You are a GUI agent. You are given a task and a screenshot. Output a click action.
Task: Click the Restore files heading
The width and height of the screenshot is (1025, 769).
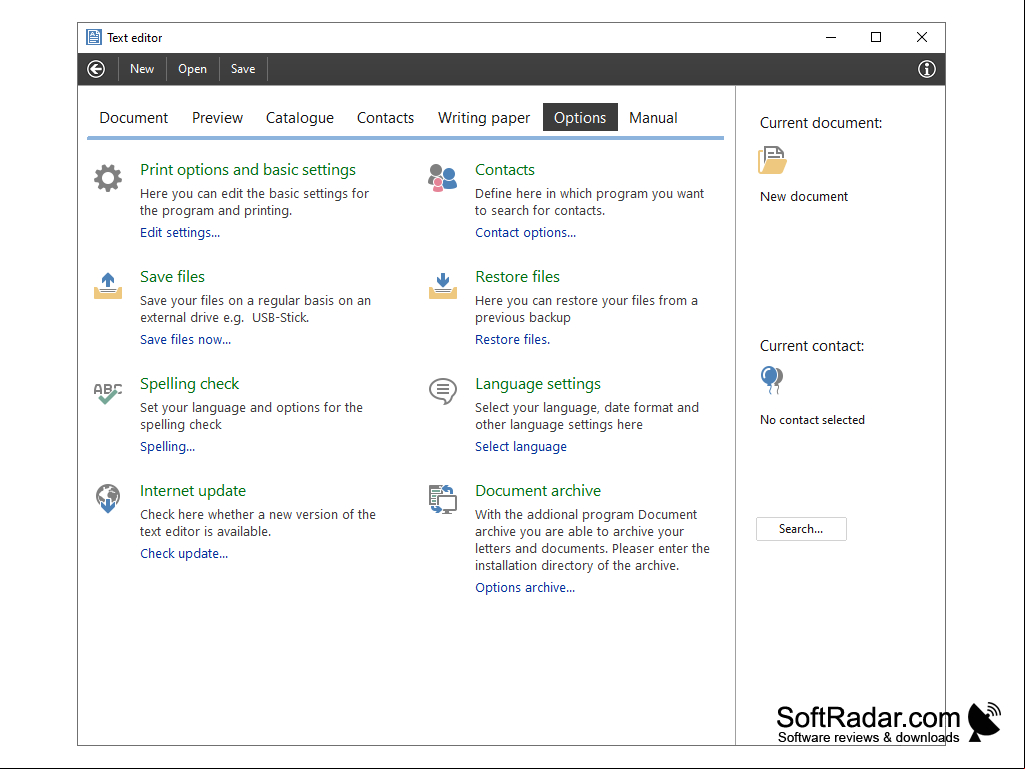(517, 277)
